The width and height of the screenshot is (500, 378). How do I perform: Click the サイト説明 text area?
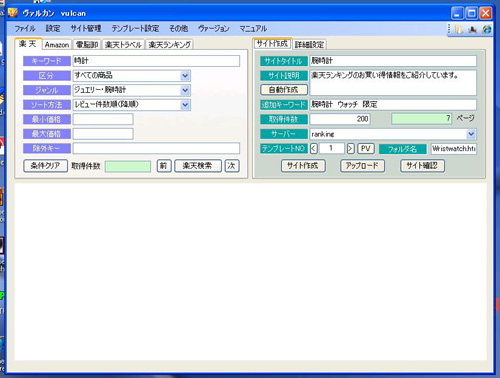[x=393, y=83]
